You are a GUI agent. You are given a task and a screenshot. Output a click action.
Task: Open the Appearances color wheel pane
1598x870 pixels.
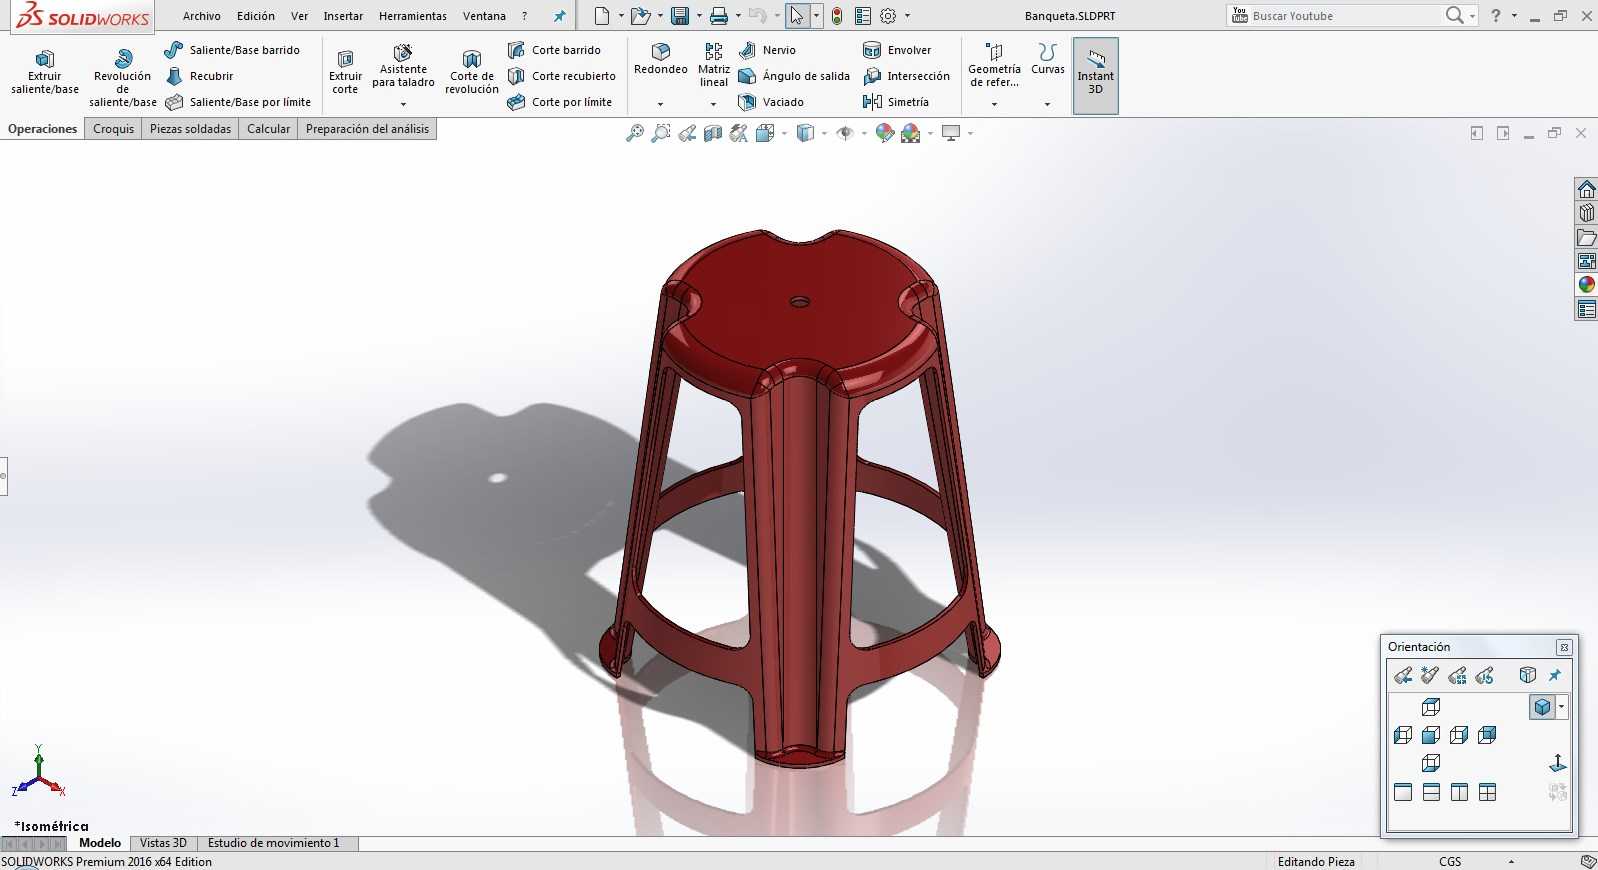point(1586,285)
